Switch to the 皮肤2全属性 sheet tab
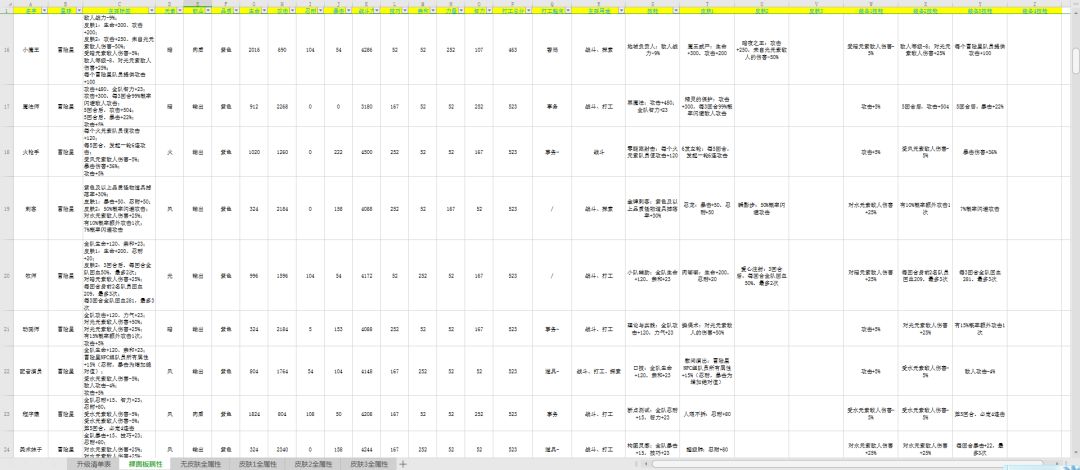The width and height of the screenshot is (1080, 470). pyautogui.click(x=314, y=464)
